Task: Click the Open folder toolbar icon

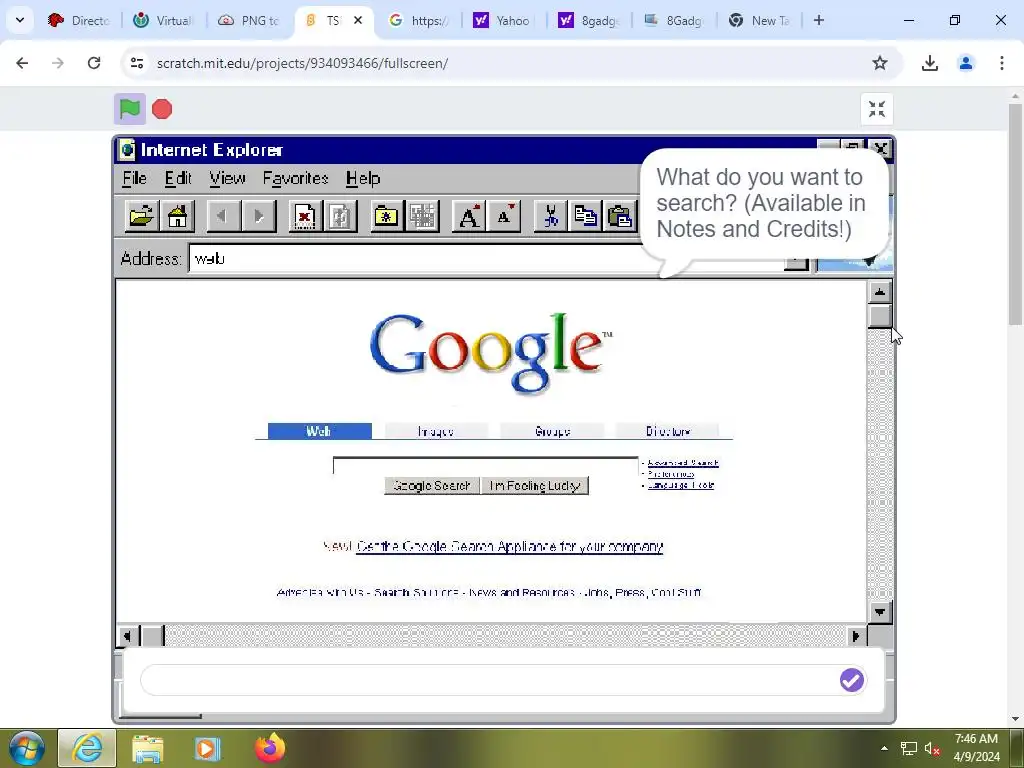Action: [x=142, y=216]
